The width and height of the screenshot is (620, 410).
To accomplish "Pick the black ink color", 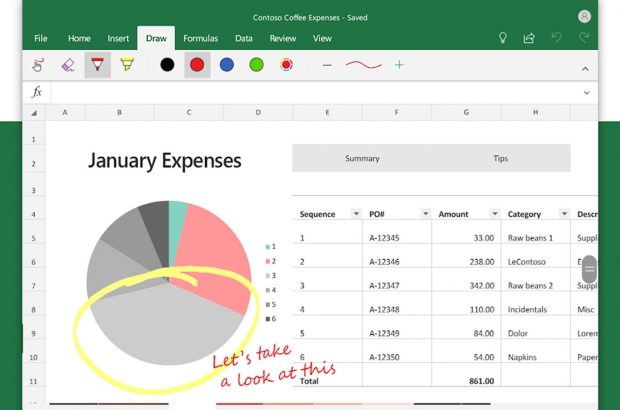I will pyautogui.click(x=167, y=64).
